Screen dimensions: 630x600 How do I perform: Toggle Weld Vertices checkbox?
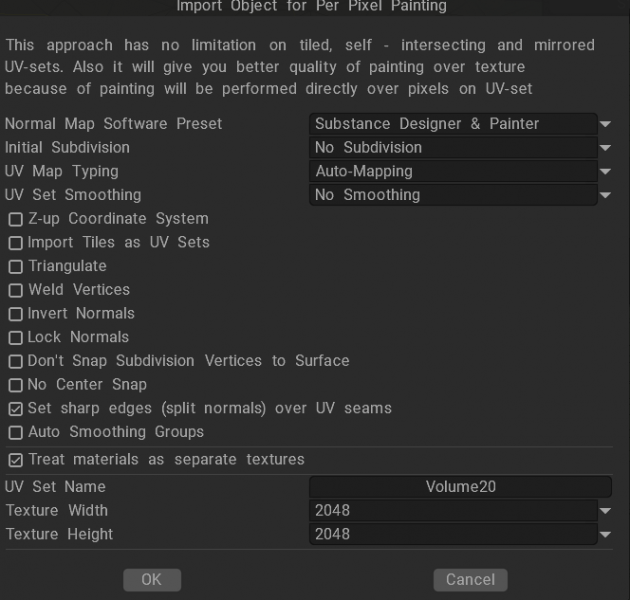pos(15,290)
